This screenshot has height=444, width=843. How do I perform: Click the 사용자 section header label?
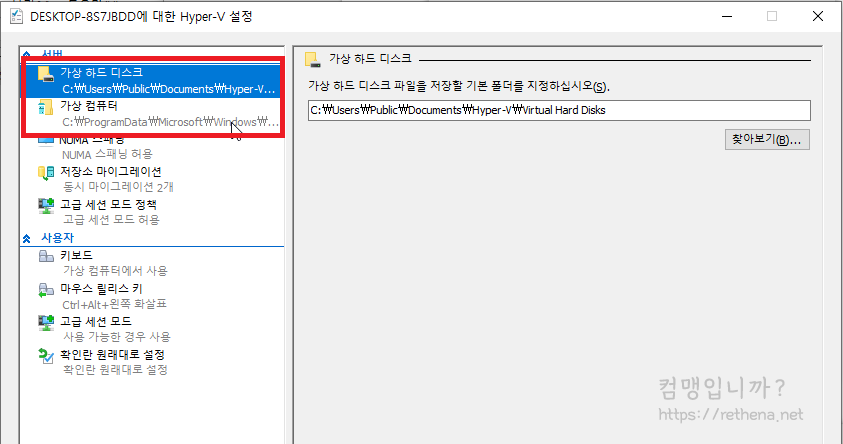[57, 238]
